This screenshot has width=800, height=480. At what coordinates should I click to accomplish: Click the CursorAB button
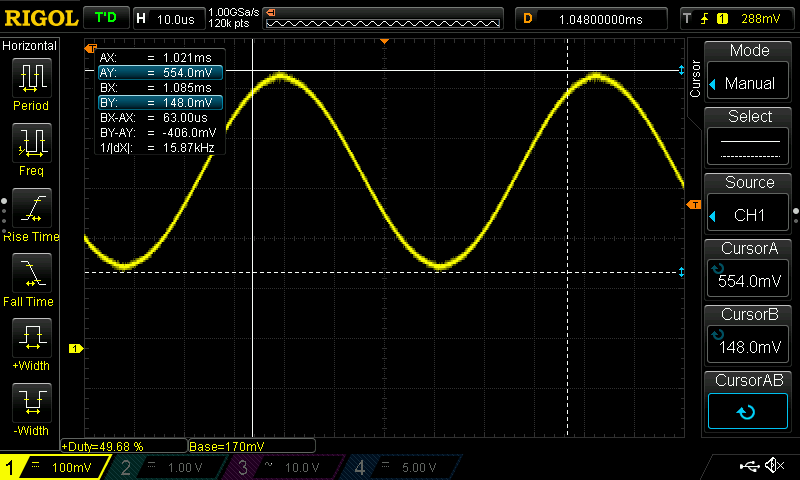point(748,411)
